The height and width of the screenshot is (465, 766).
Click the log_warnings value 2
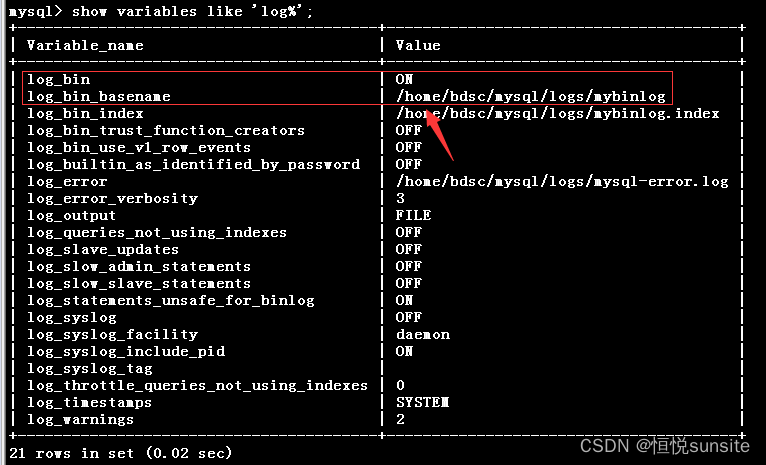pyautogui.click(x=401, y=419)
